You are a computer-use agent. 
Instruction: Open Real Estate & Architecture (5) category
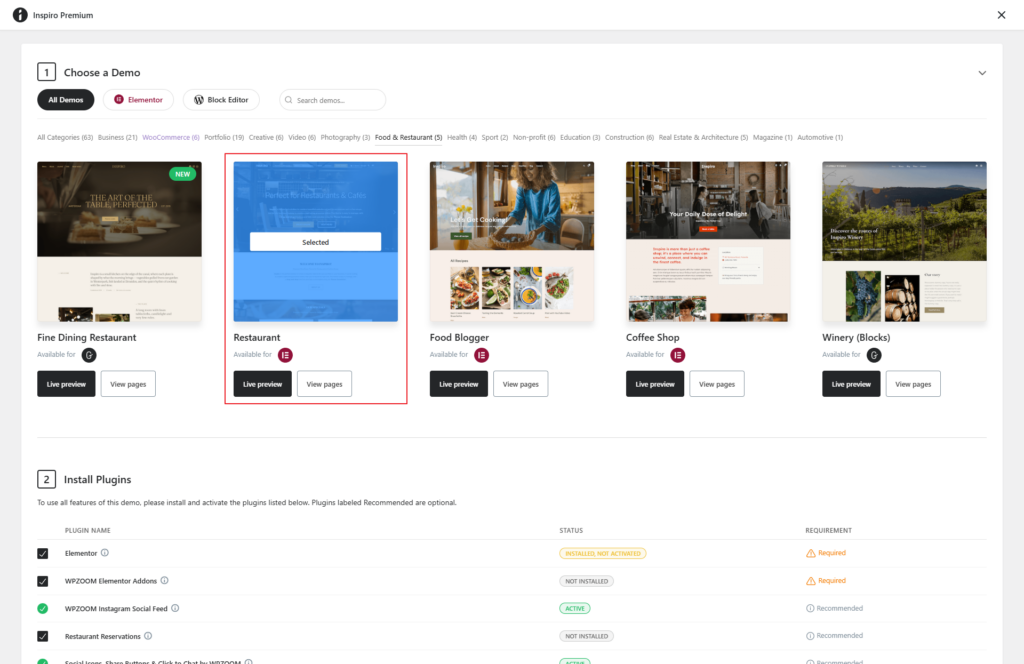[x=703, y=138]
